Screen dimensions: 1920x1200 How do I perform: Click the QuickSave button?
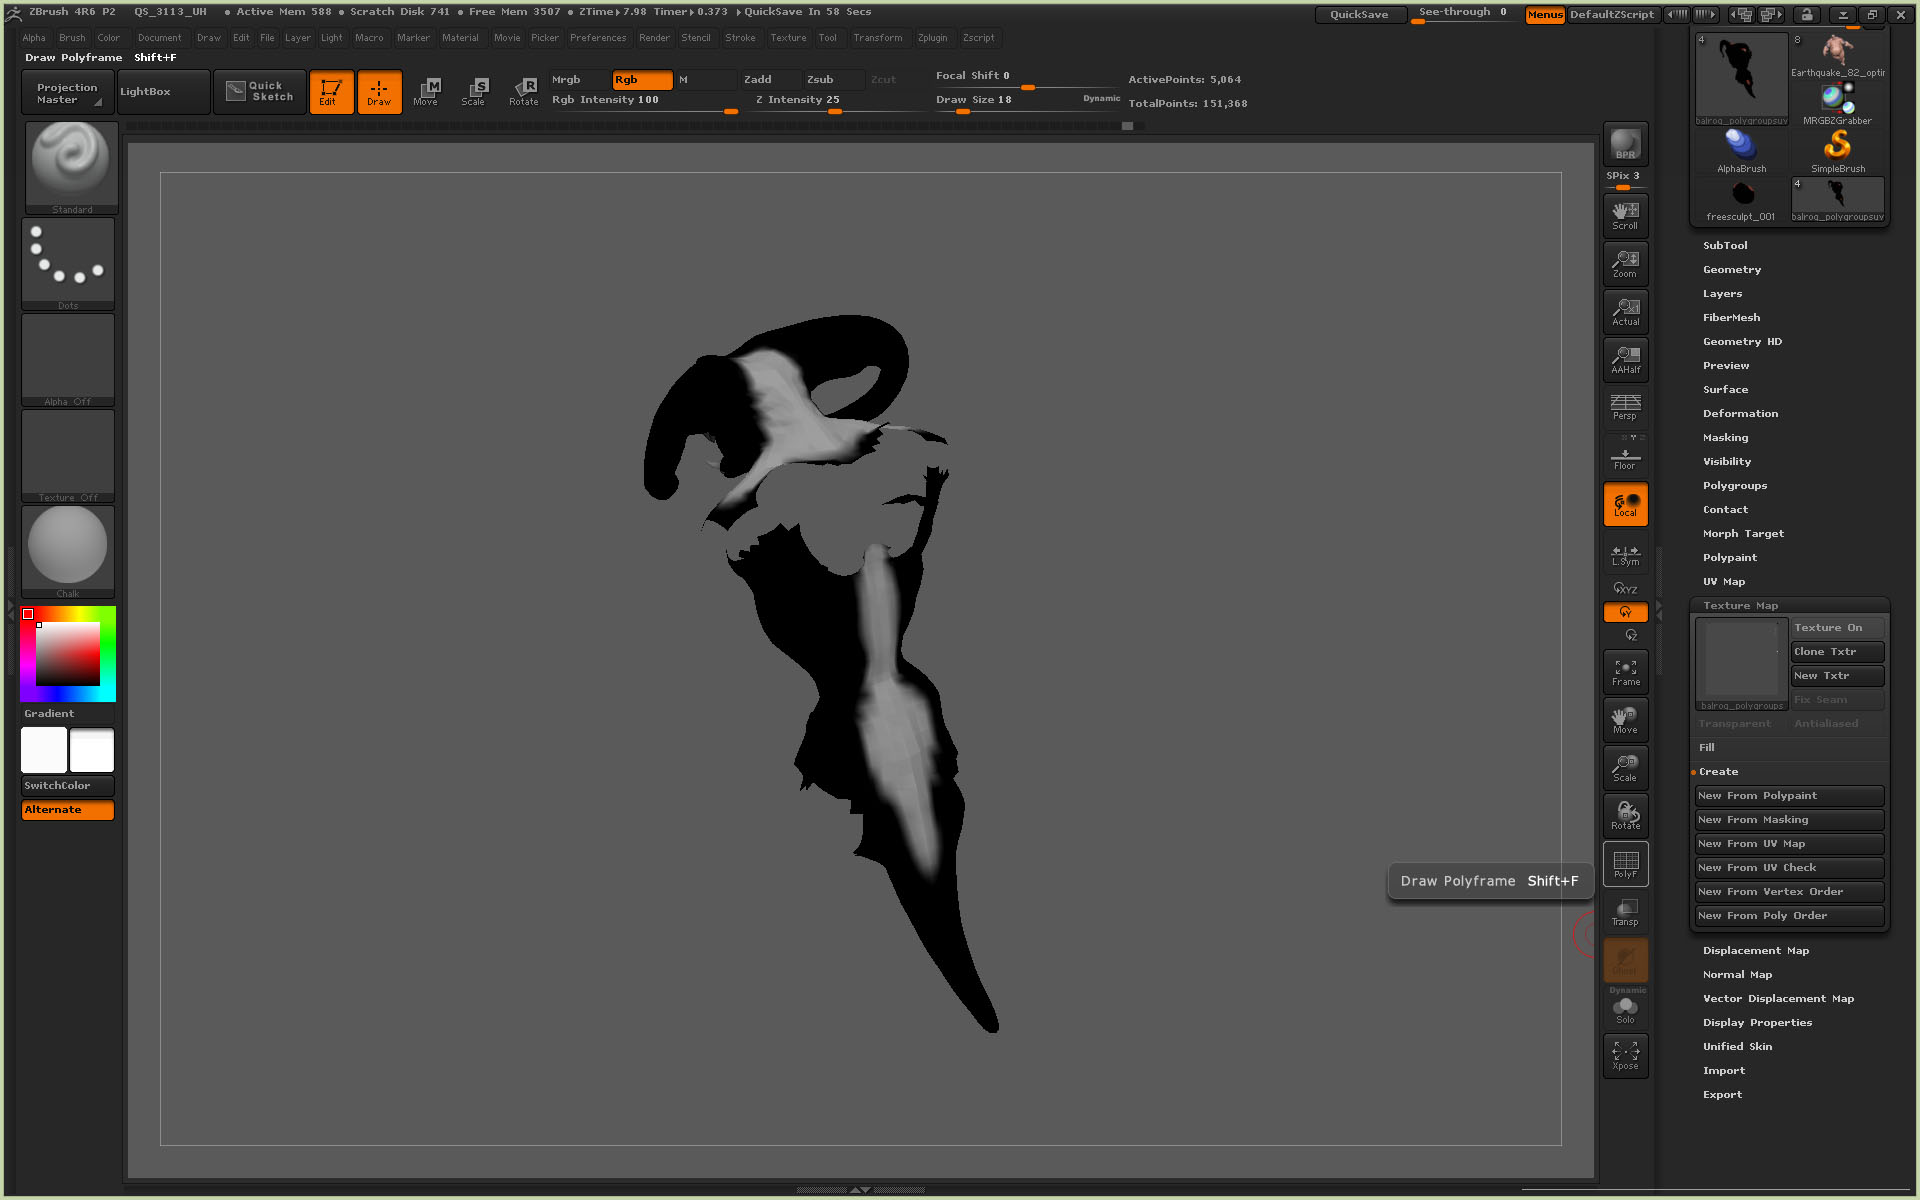[x=1358, y=14]
